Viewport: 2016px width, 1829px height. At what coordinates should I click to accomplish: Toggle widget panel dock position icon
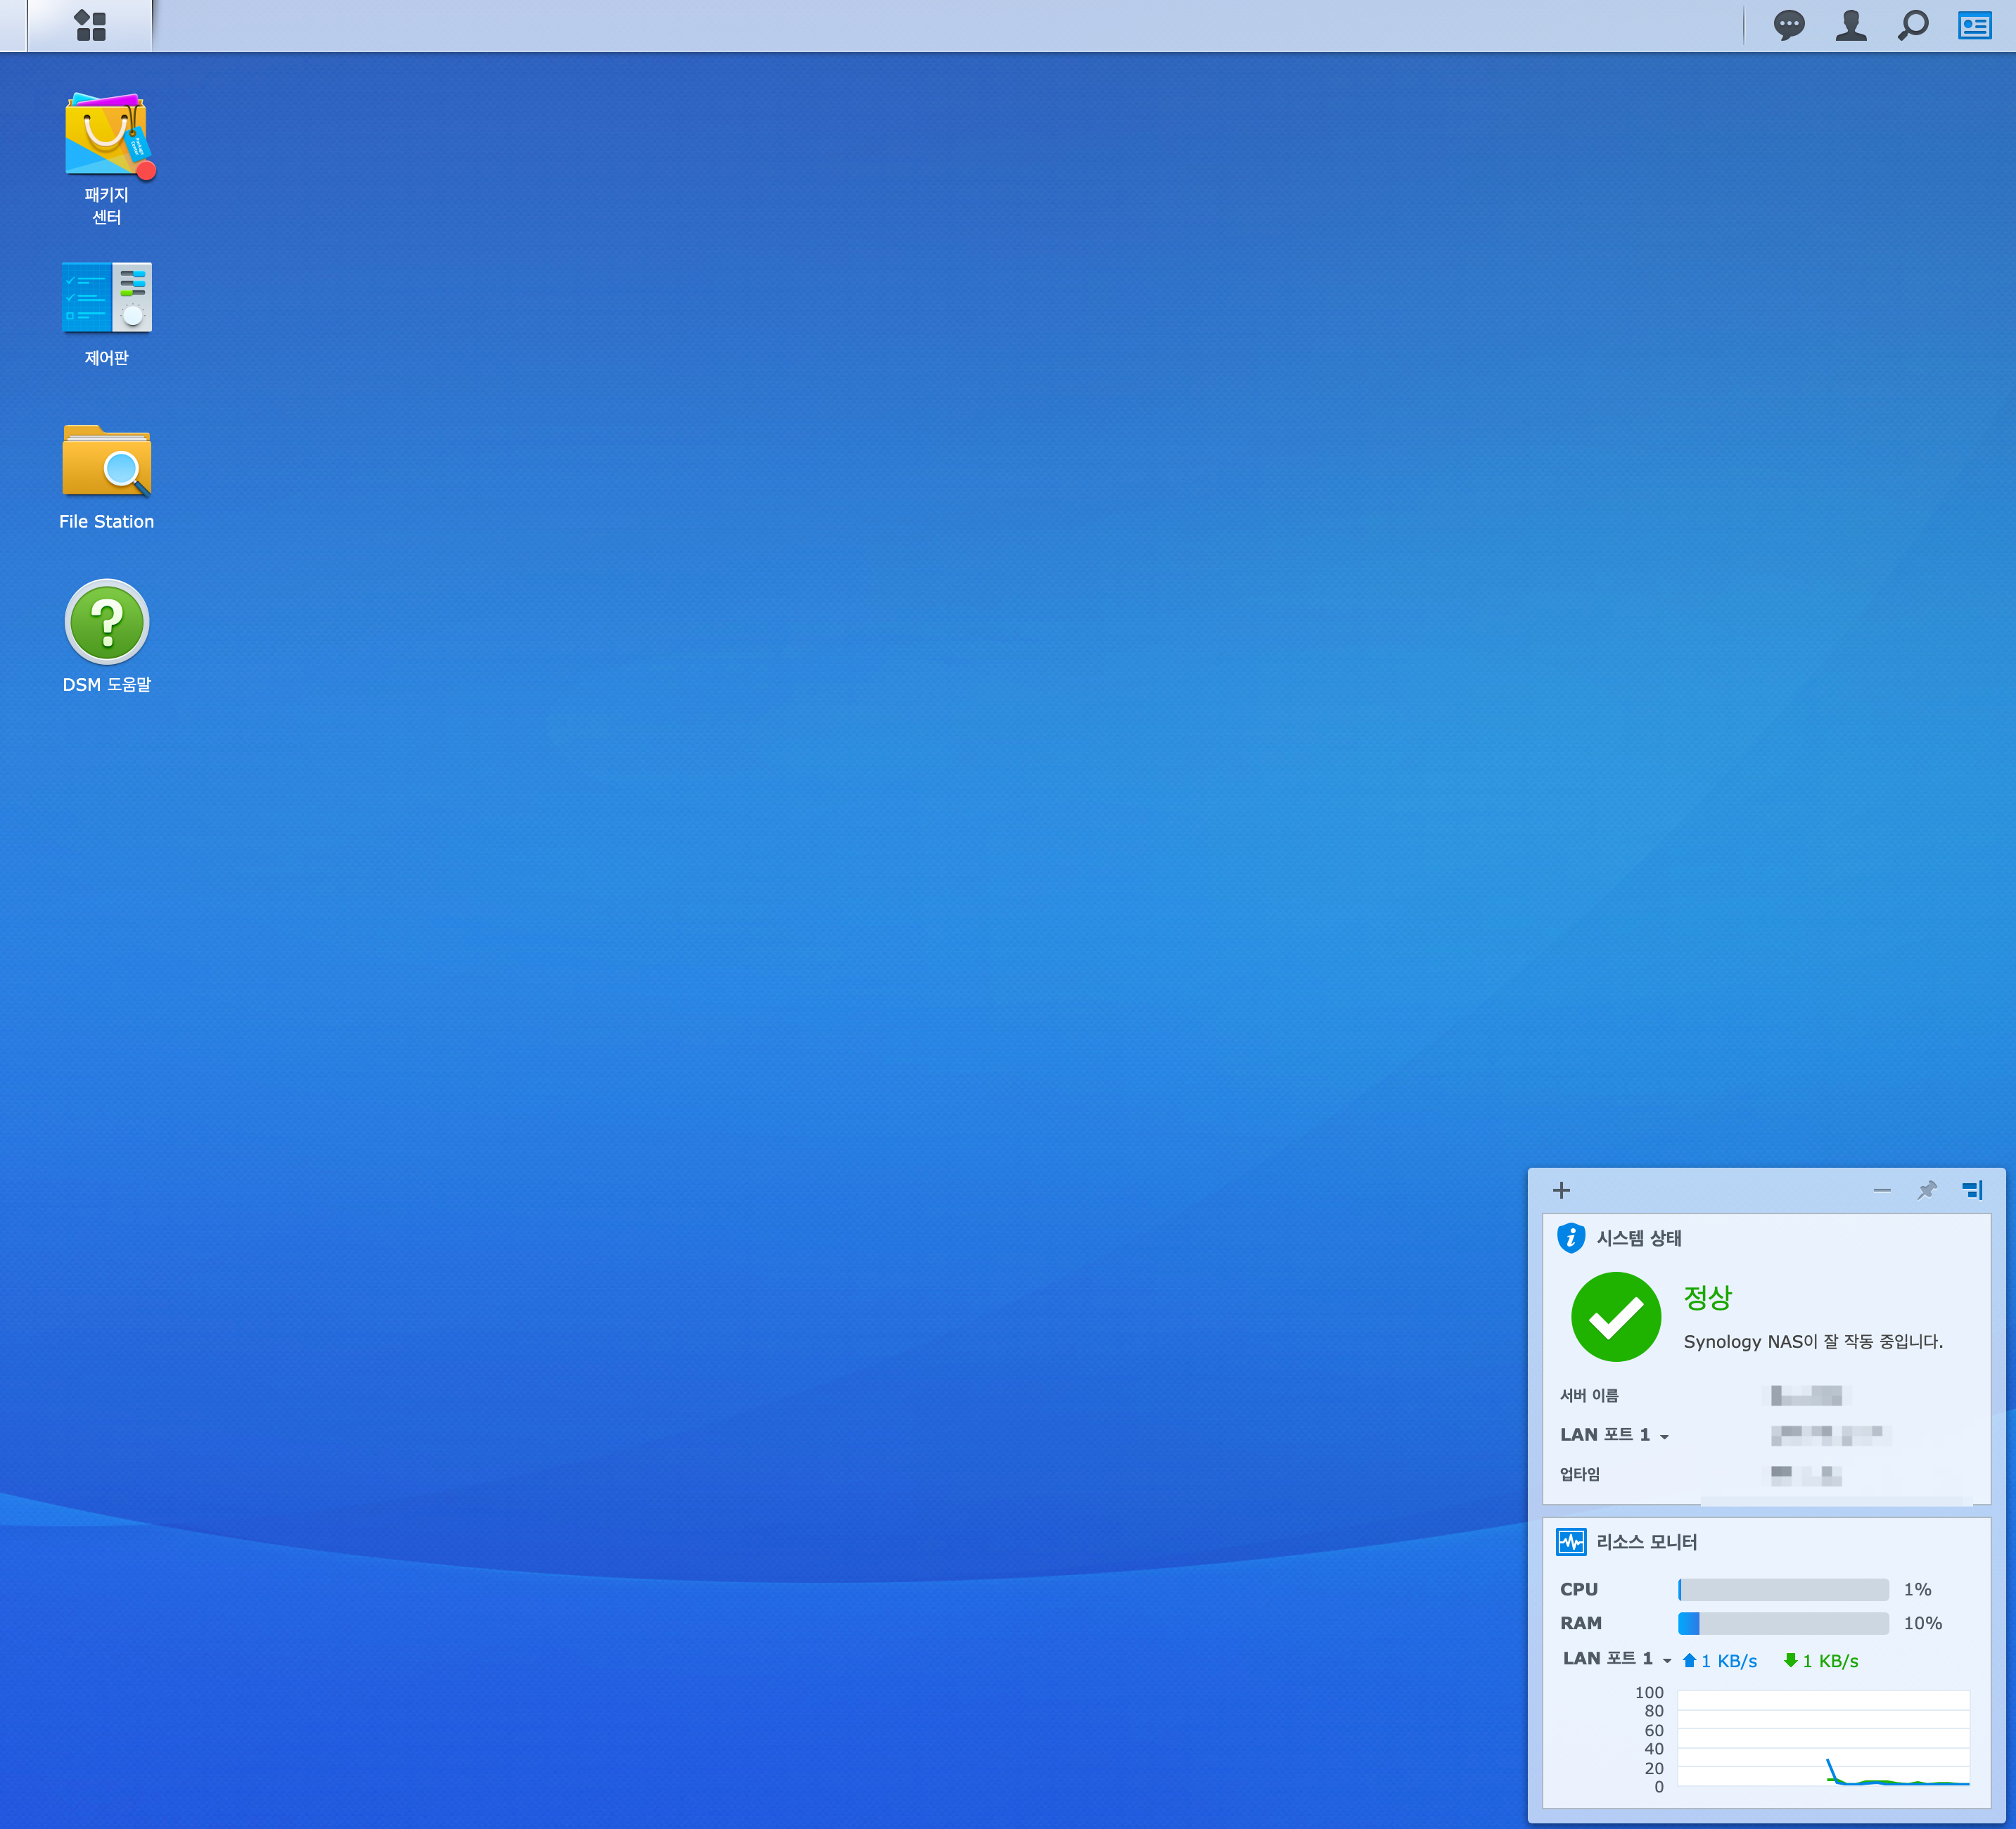point(1972,1190)
